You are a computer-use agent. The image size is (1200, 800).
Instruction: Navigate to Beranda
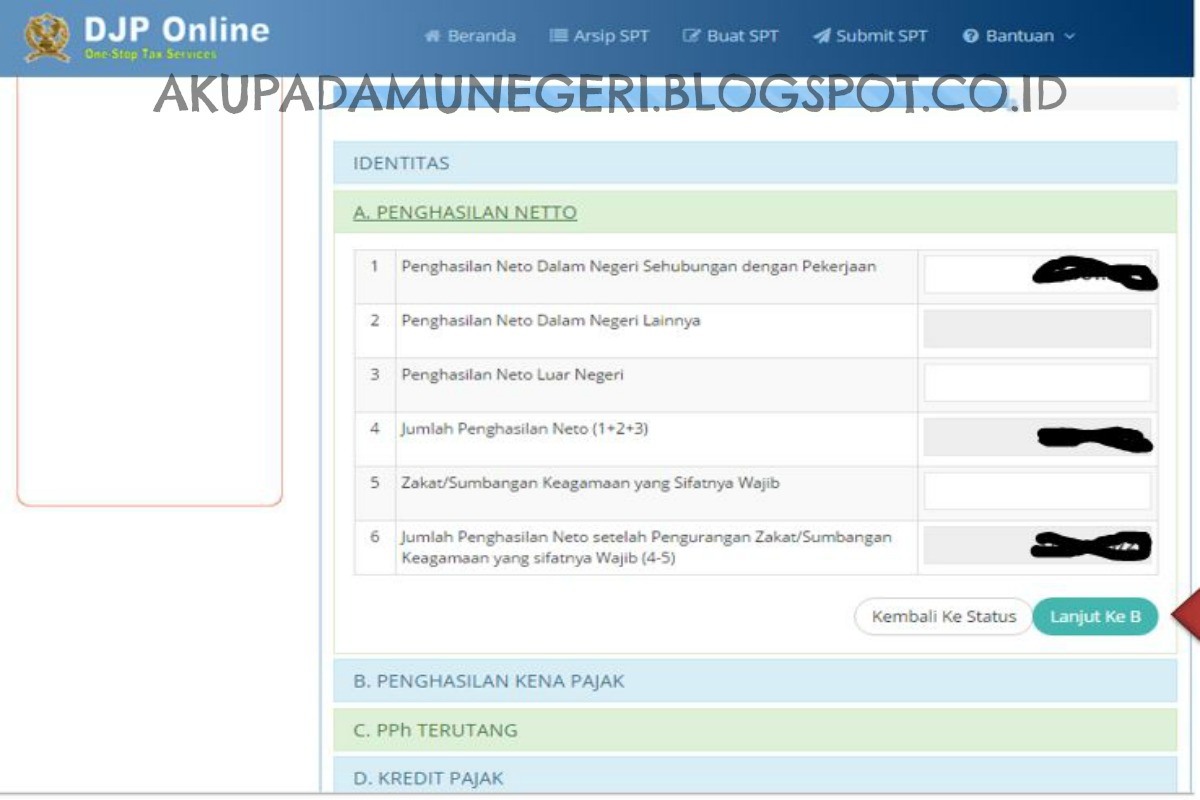point(482,34)
